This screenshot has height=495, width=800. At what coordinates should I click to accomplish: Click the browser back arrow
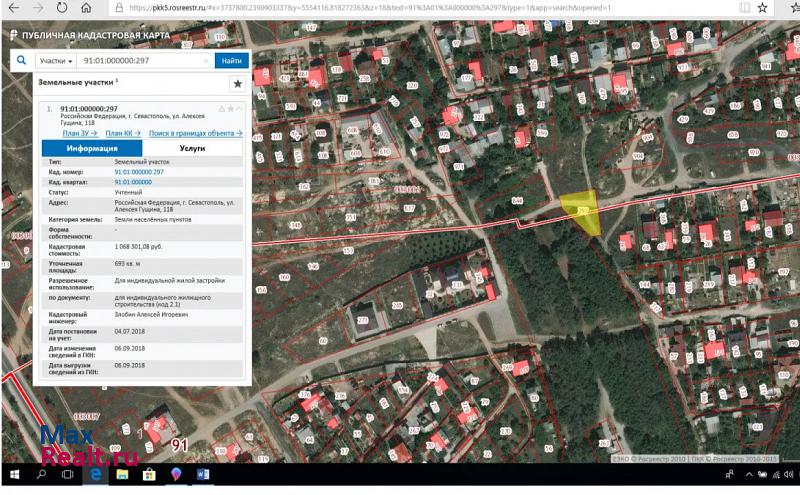tap(13, 8)
